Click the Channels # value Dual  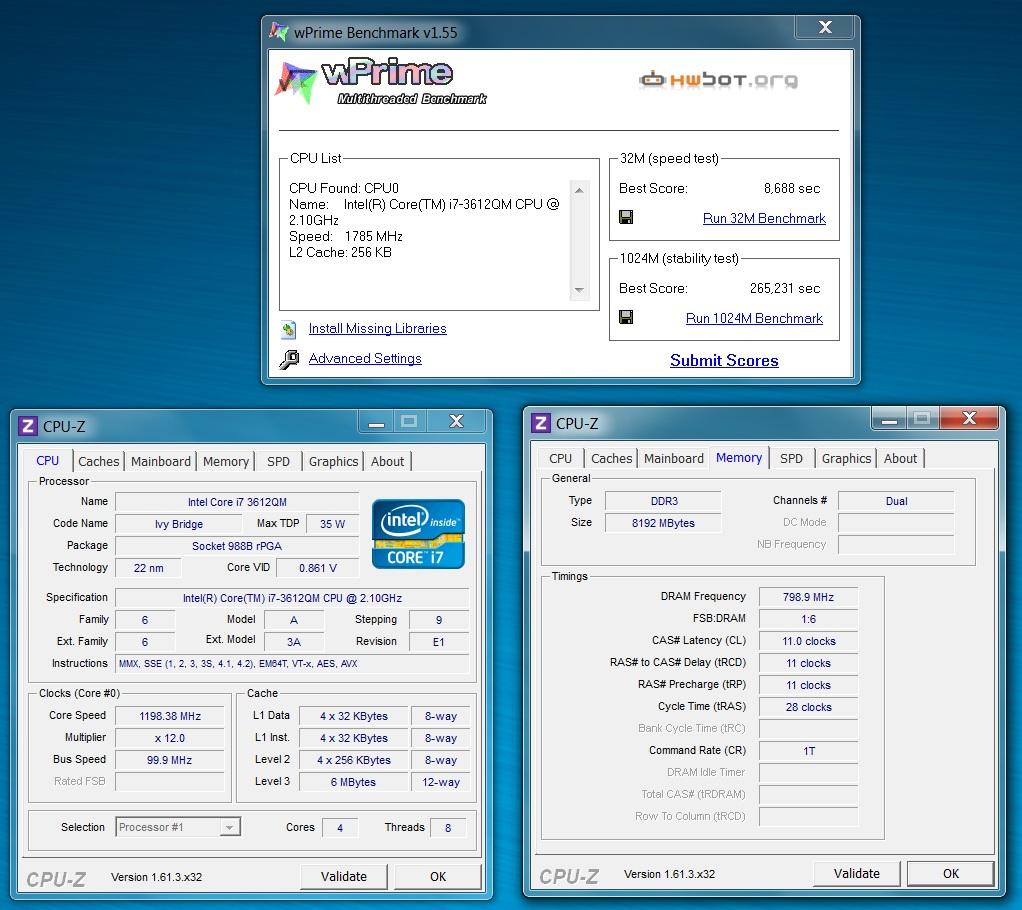point(896,501)
